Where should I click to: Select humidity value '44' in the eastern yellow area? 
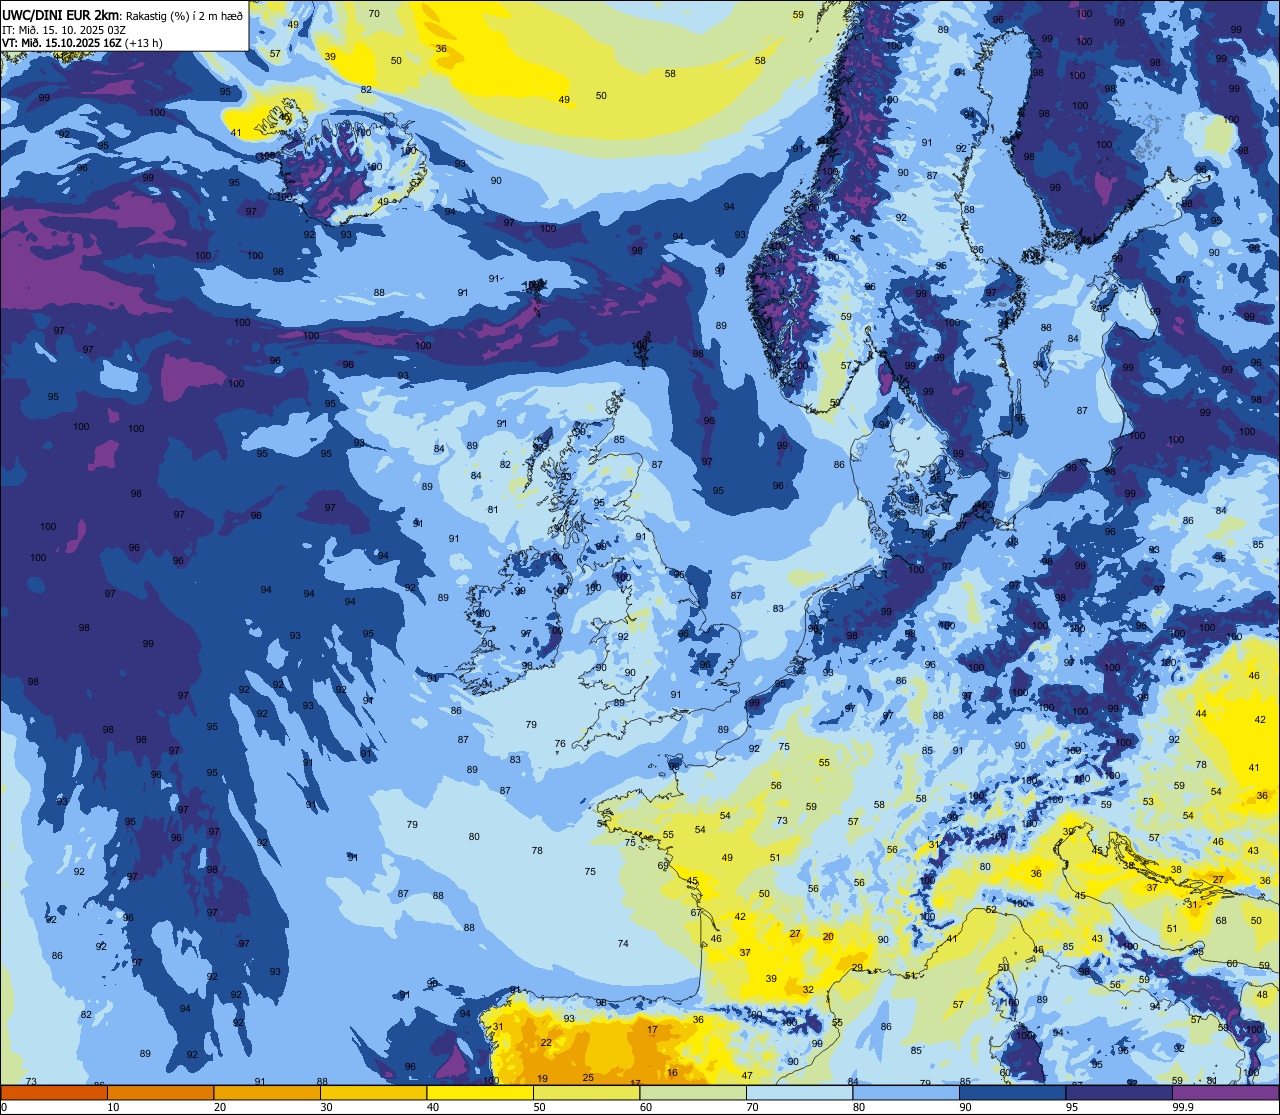coord(1201,713)
